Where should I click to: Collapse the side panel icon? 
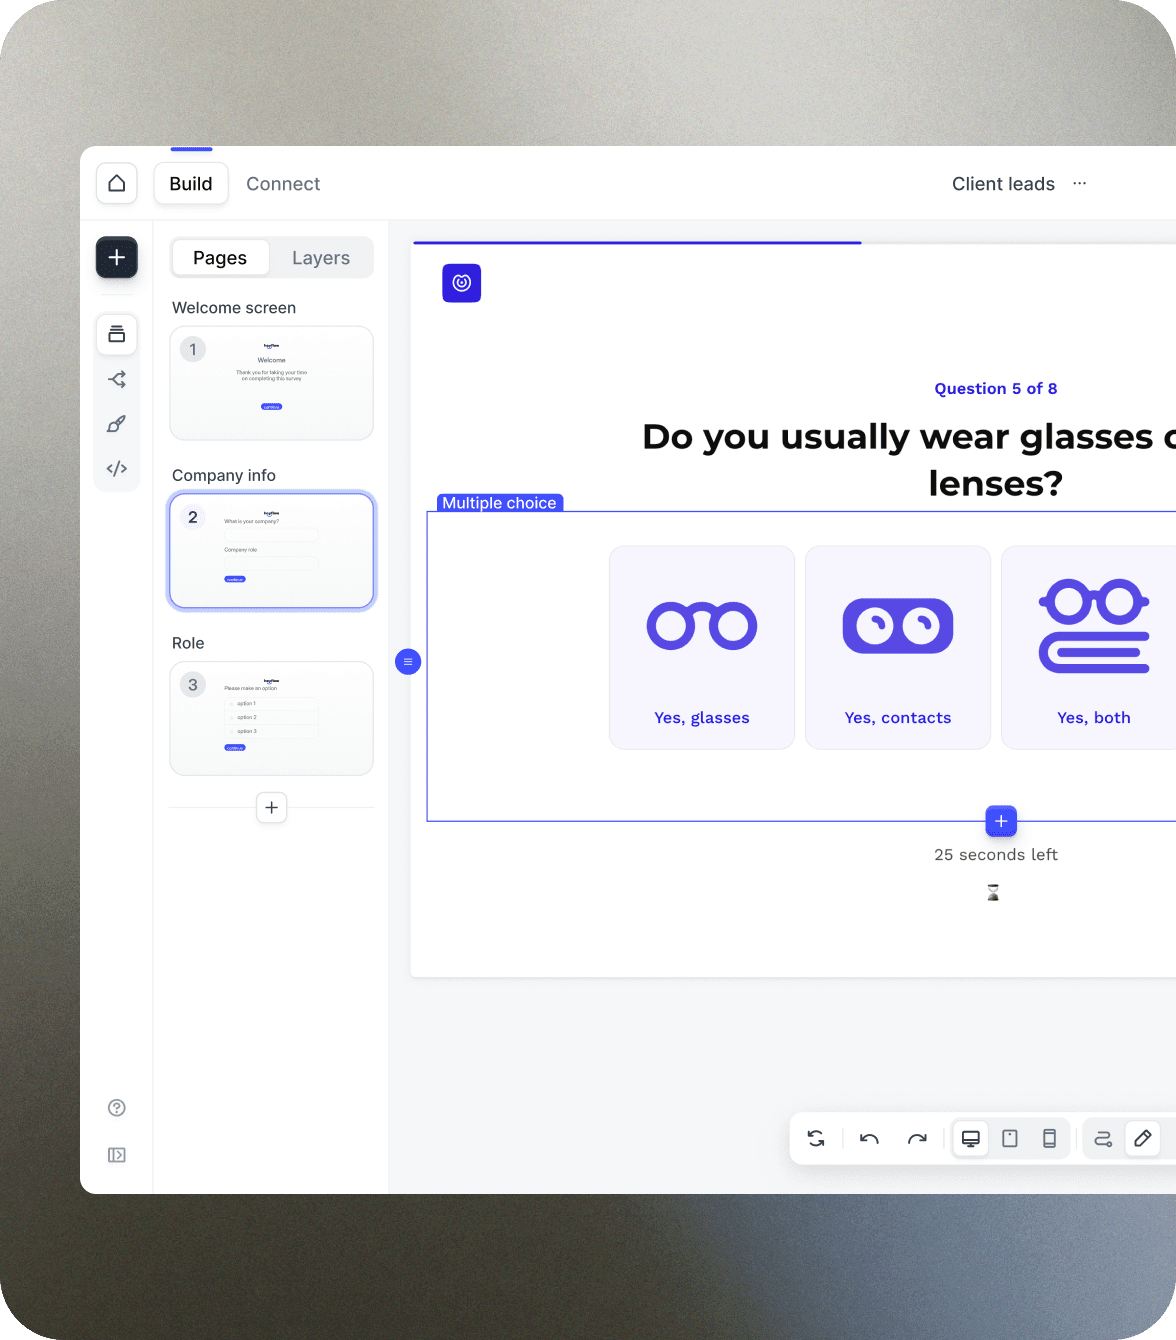[x=117, y=1155]
